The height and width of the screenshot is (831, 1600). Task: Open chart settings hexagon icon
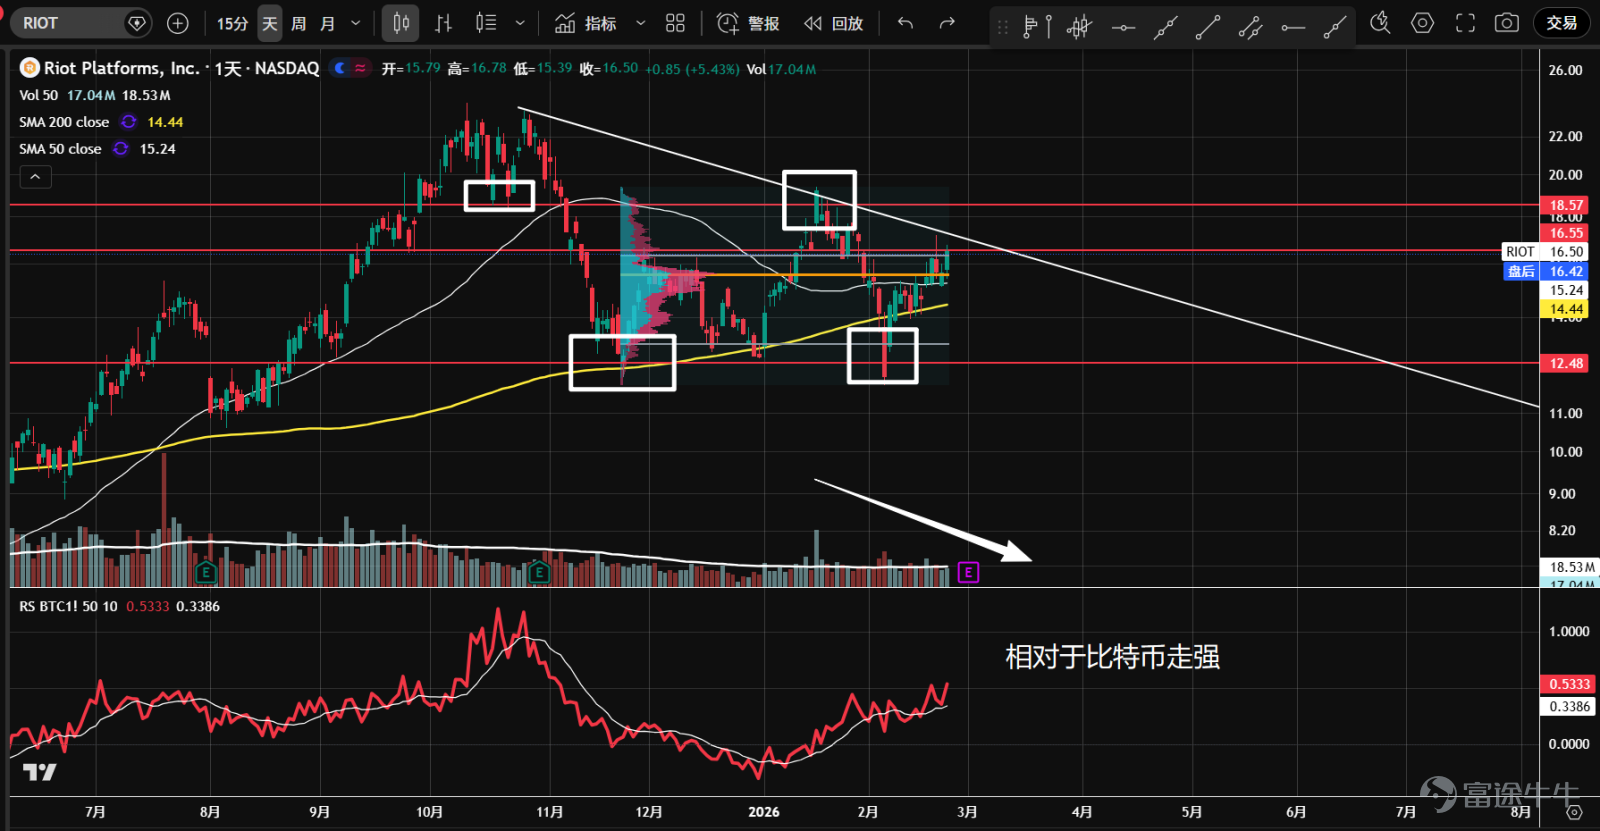pos(1422,23)
